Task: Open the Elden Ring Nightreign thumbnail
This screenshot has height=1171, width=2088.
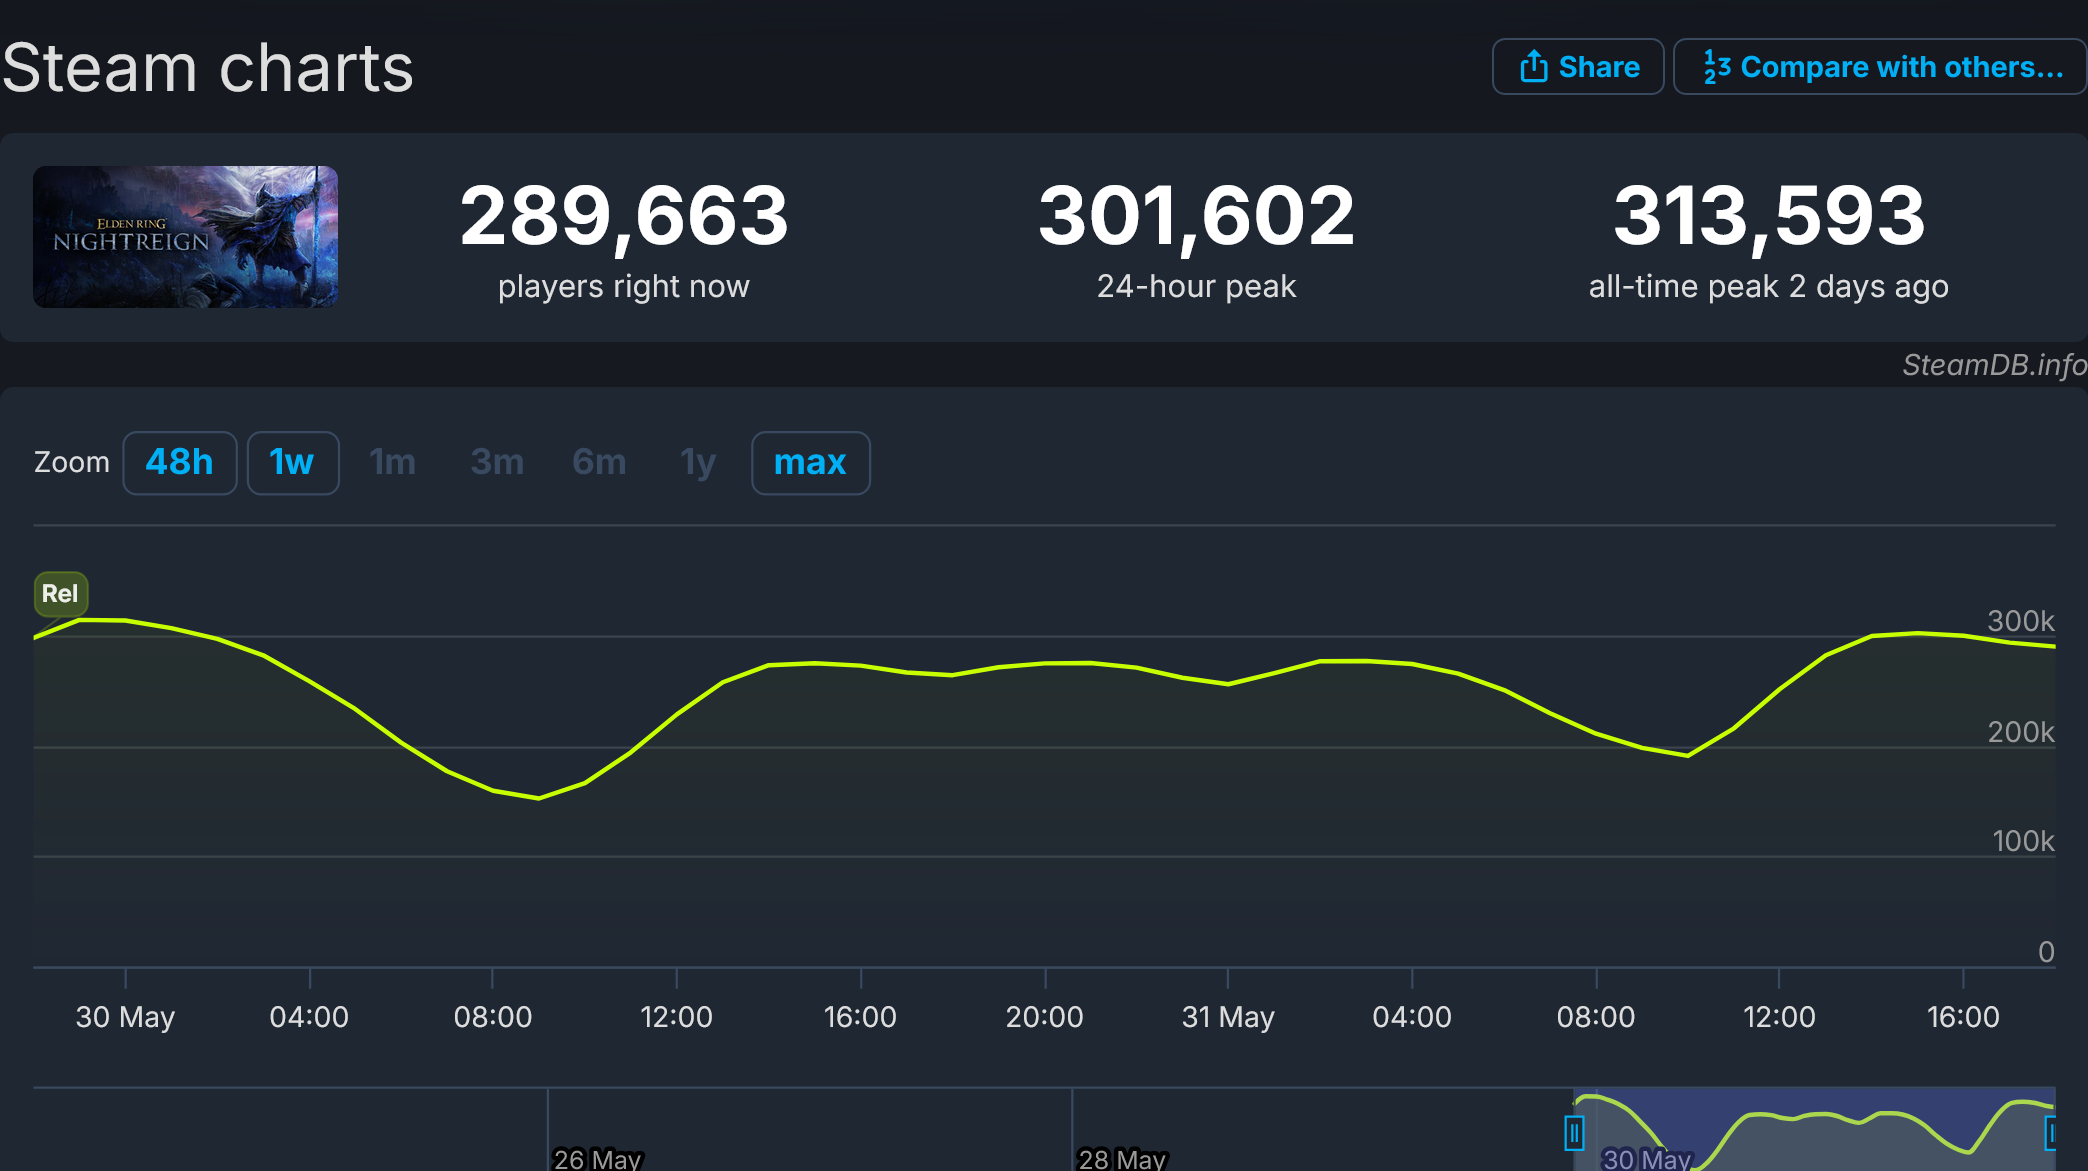Action: coord(186,237)
